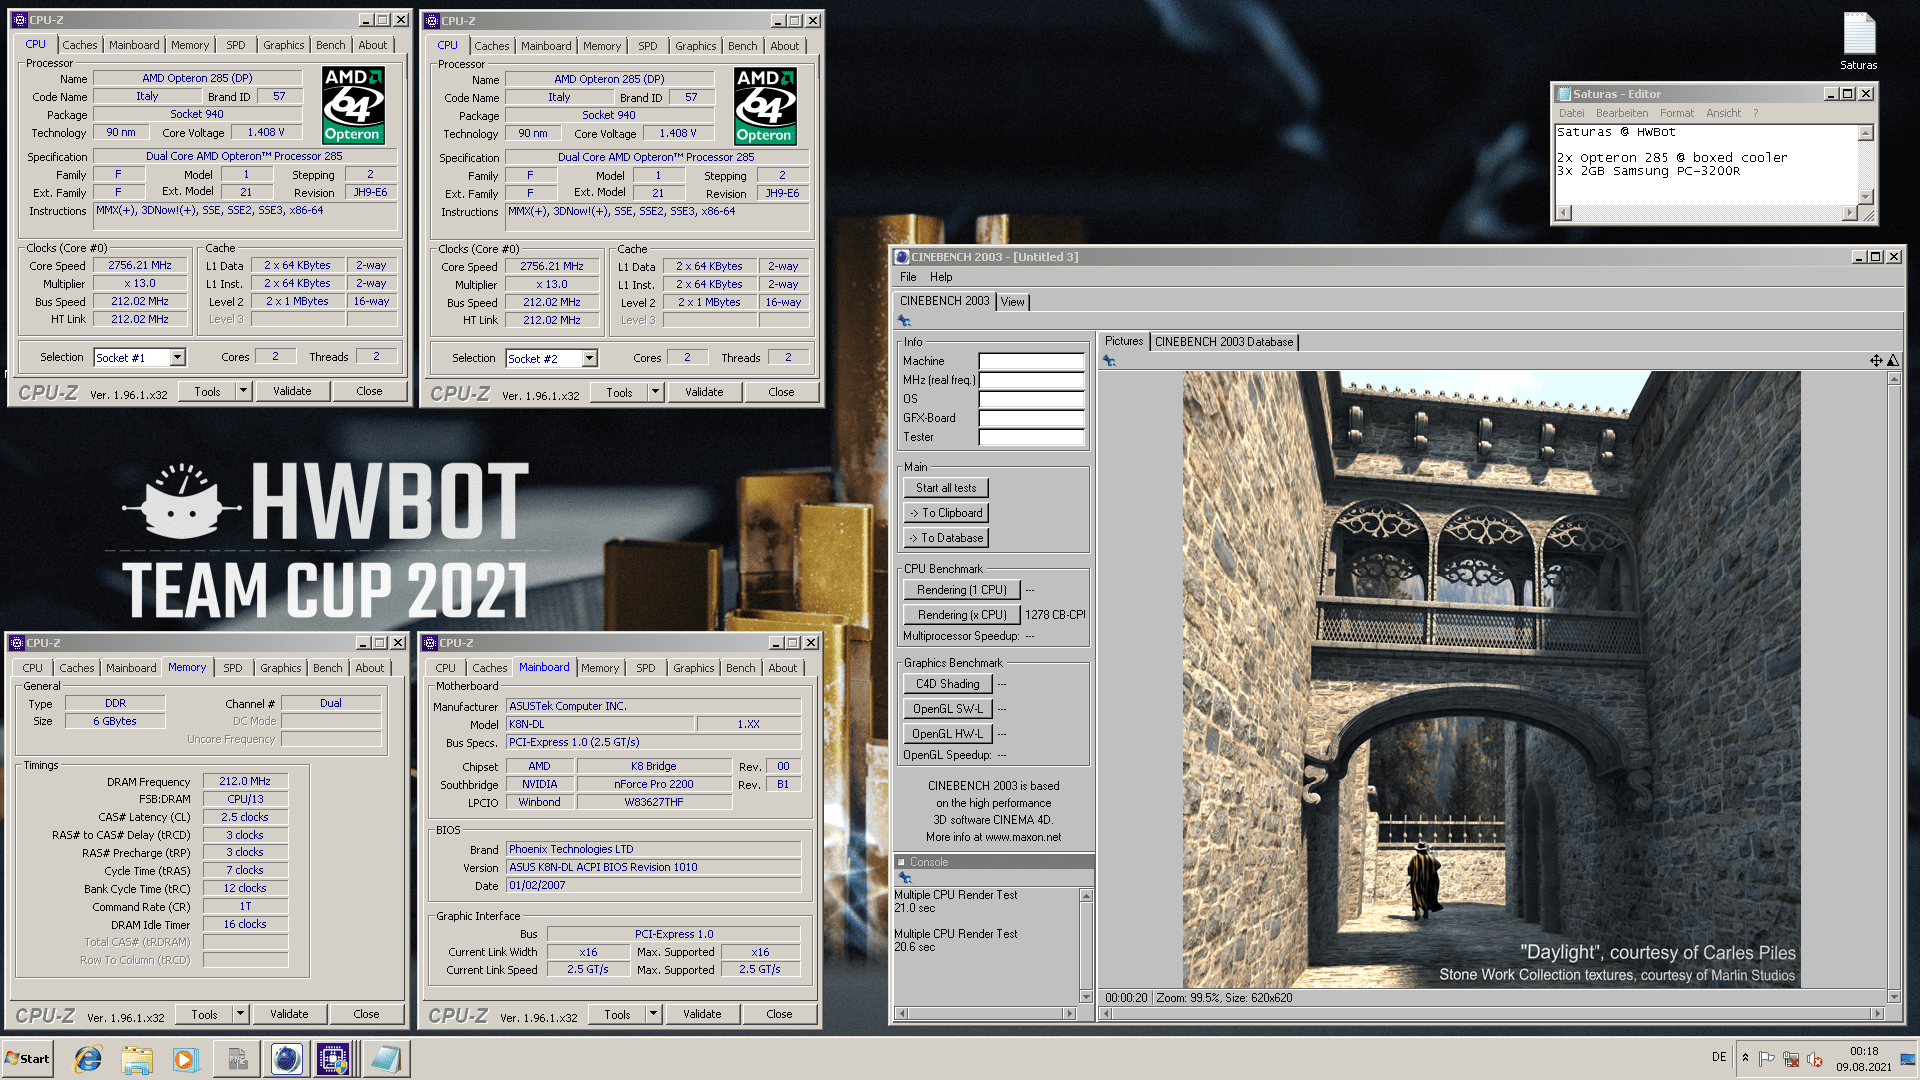Click the To Database button
Screen dimensions: 1920x1080
point(946,538)
